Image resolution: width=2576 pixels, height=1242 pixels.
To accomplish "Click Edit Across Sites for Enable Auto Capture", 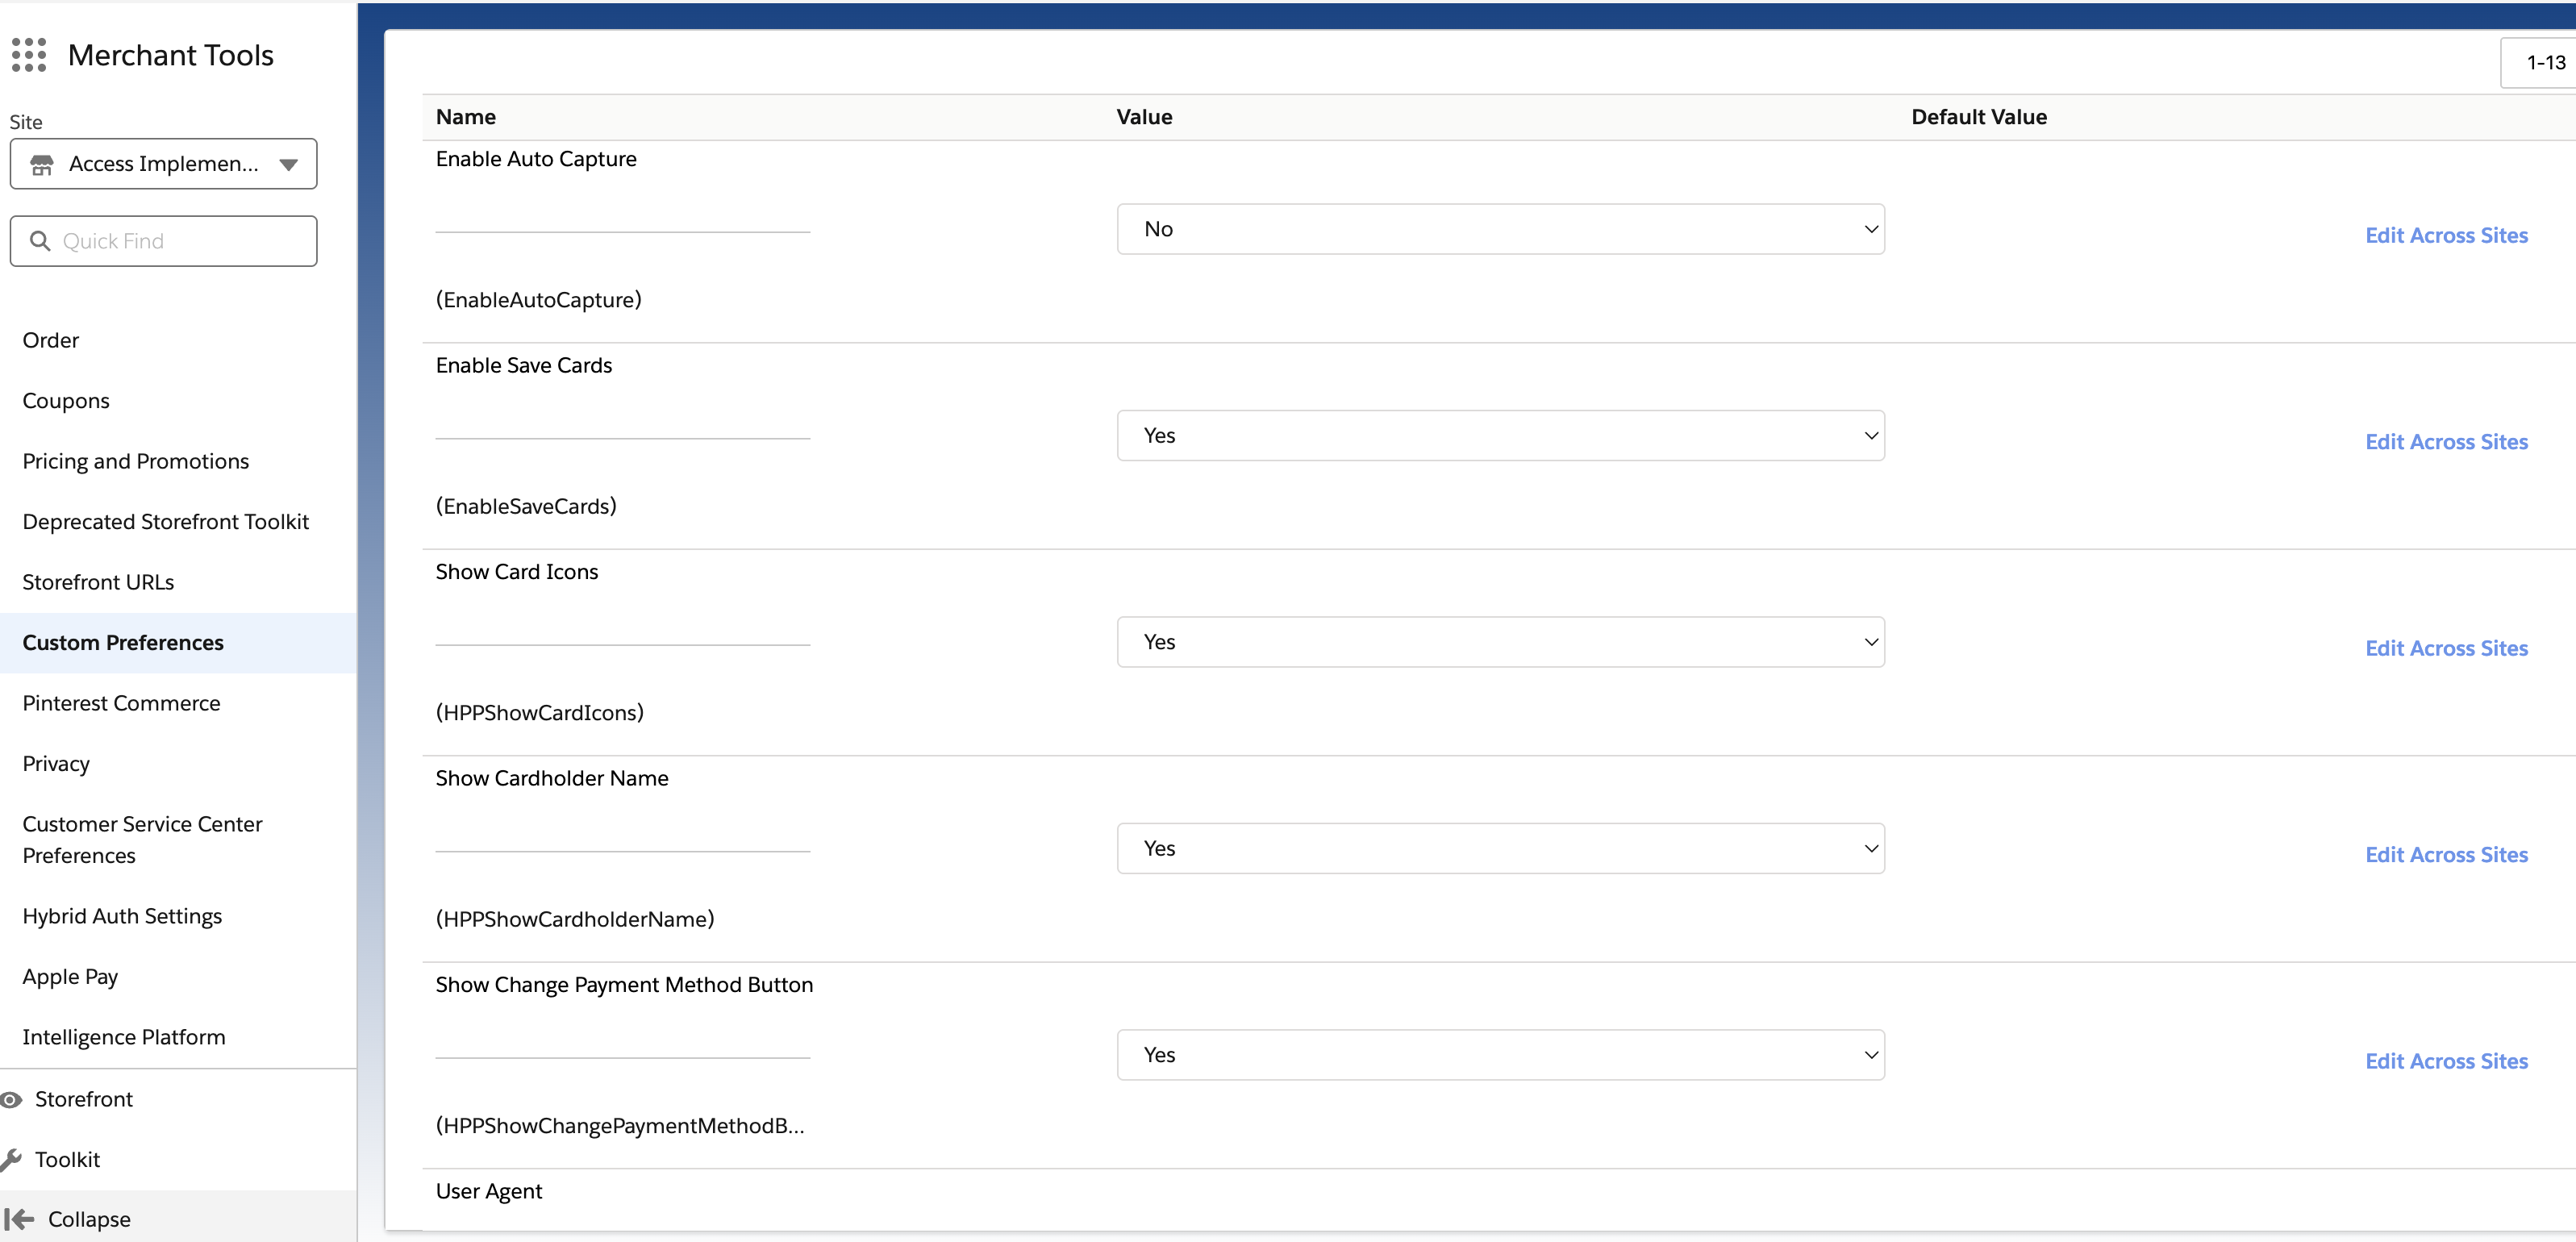I will coord(2446,235).
